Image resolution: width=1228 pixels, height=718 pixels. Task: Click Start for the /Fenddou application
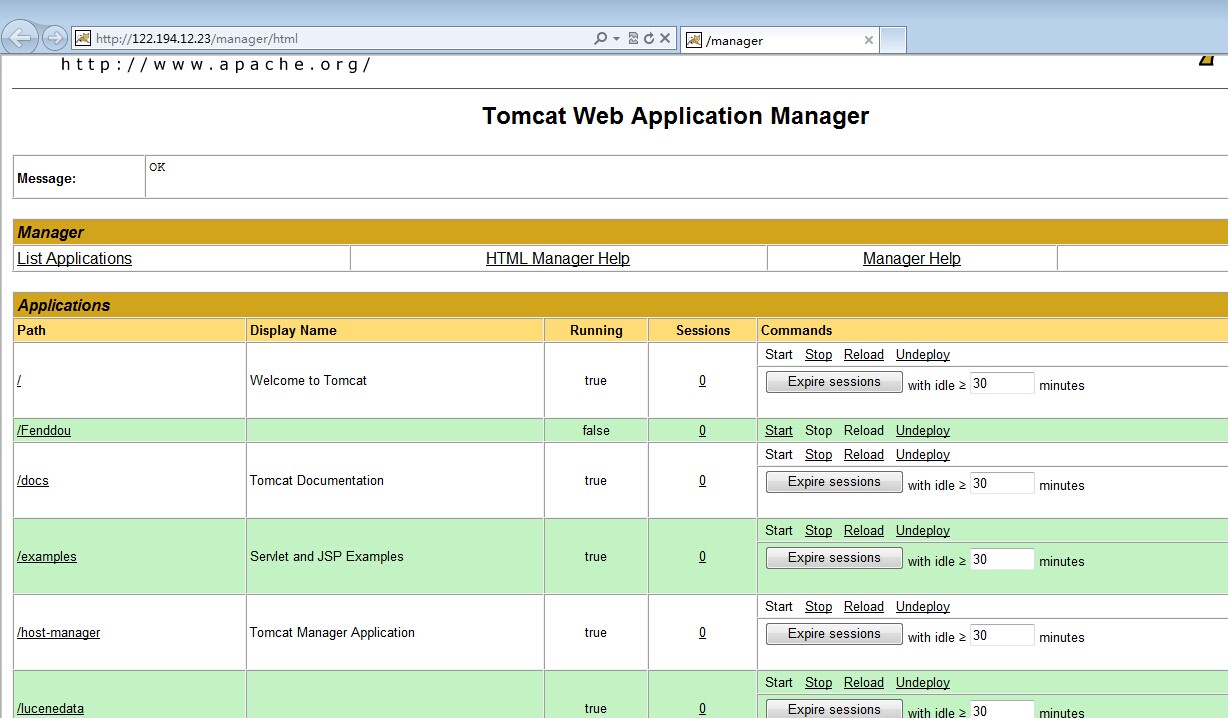[x=779, y=430]
